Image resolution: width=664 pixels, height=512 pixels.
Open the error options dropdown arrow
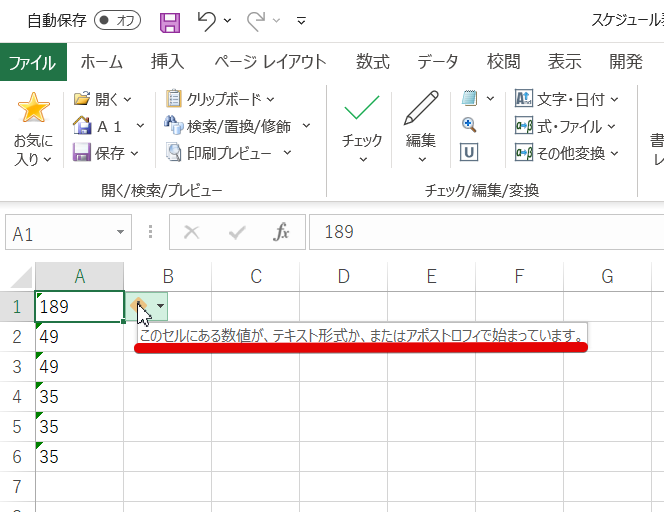[160, 306]
